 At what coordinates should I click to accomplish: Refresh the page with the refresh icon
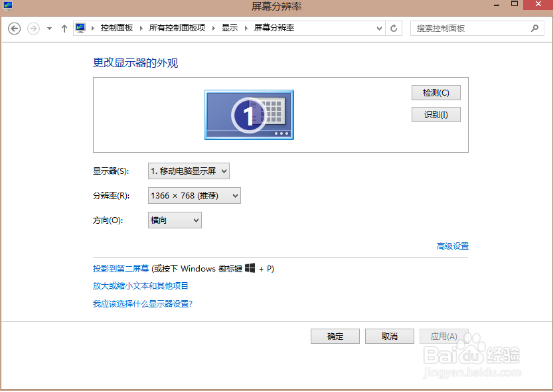[x=394, y=28]
